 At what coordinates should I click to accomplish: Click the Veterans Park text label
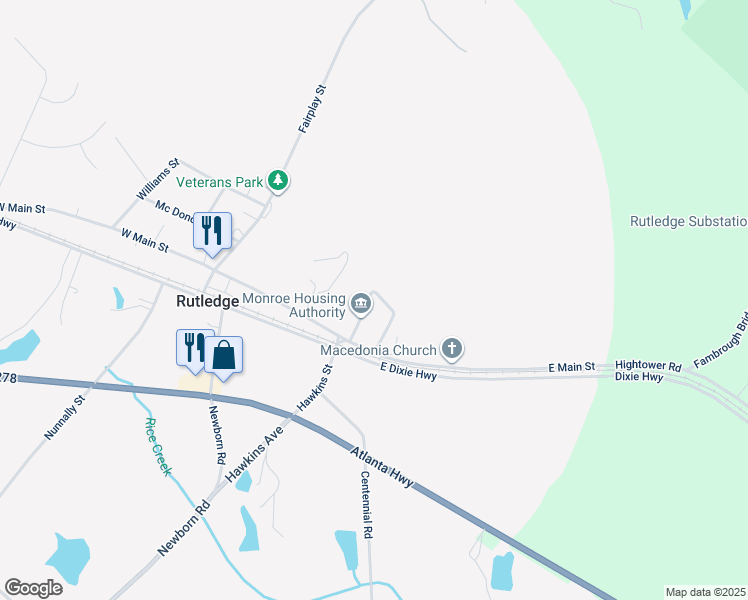[x=219, y=182]
